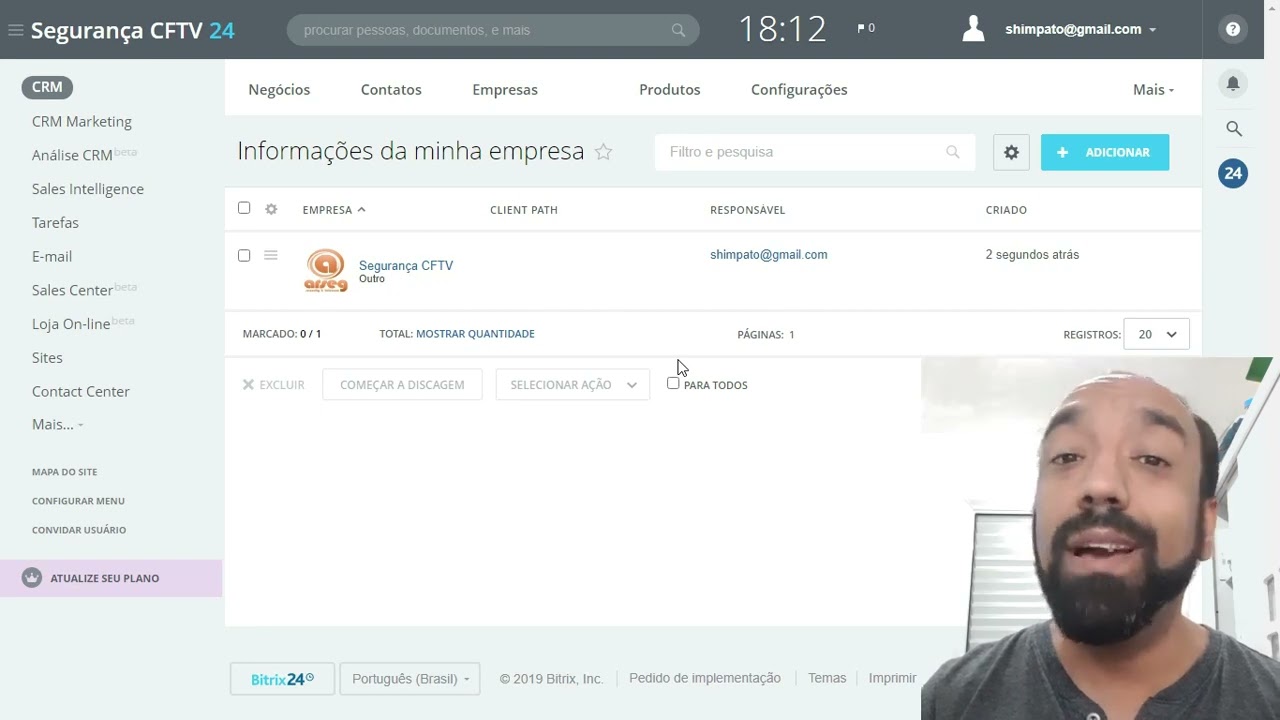Screen dimensions: 1280x720
Task: Click the blue 24 badge icon
Action: point(1233,173)
